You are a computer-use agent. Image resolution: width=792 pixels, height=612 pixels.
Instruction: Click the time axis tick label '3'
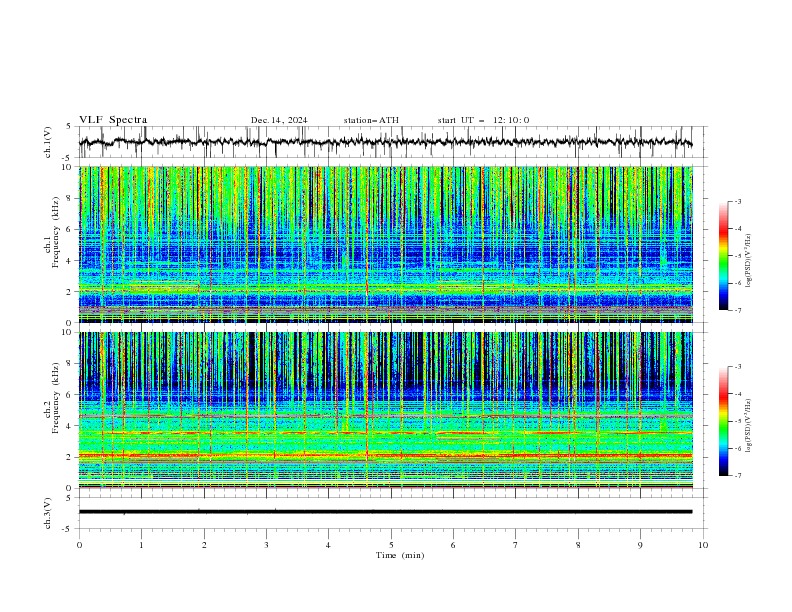[266, 545]
